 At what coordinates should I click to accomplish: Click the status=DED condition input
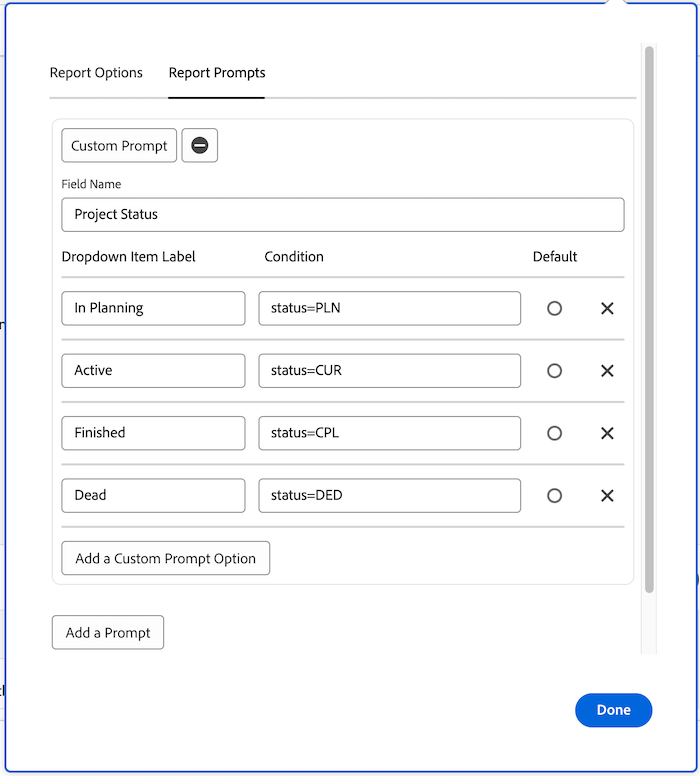(389, 496)
